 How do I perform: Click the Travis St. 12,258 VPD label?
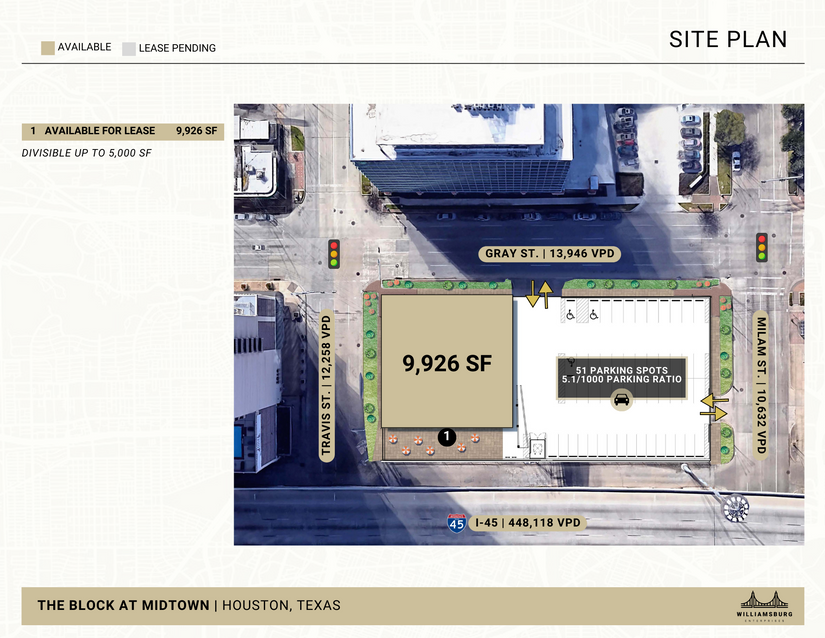pos(326,386)
